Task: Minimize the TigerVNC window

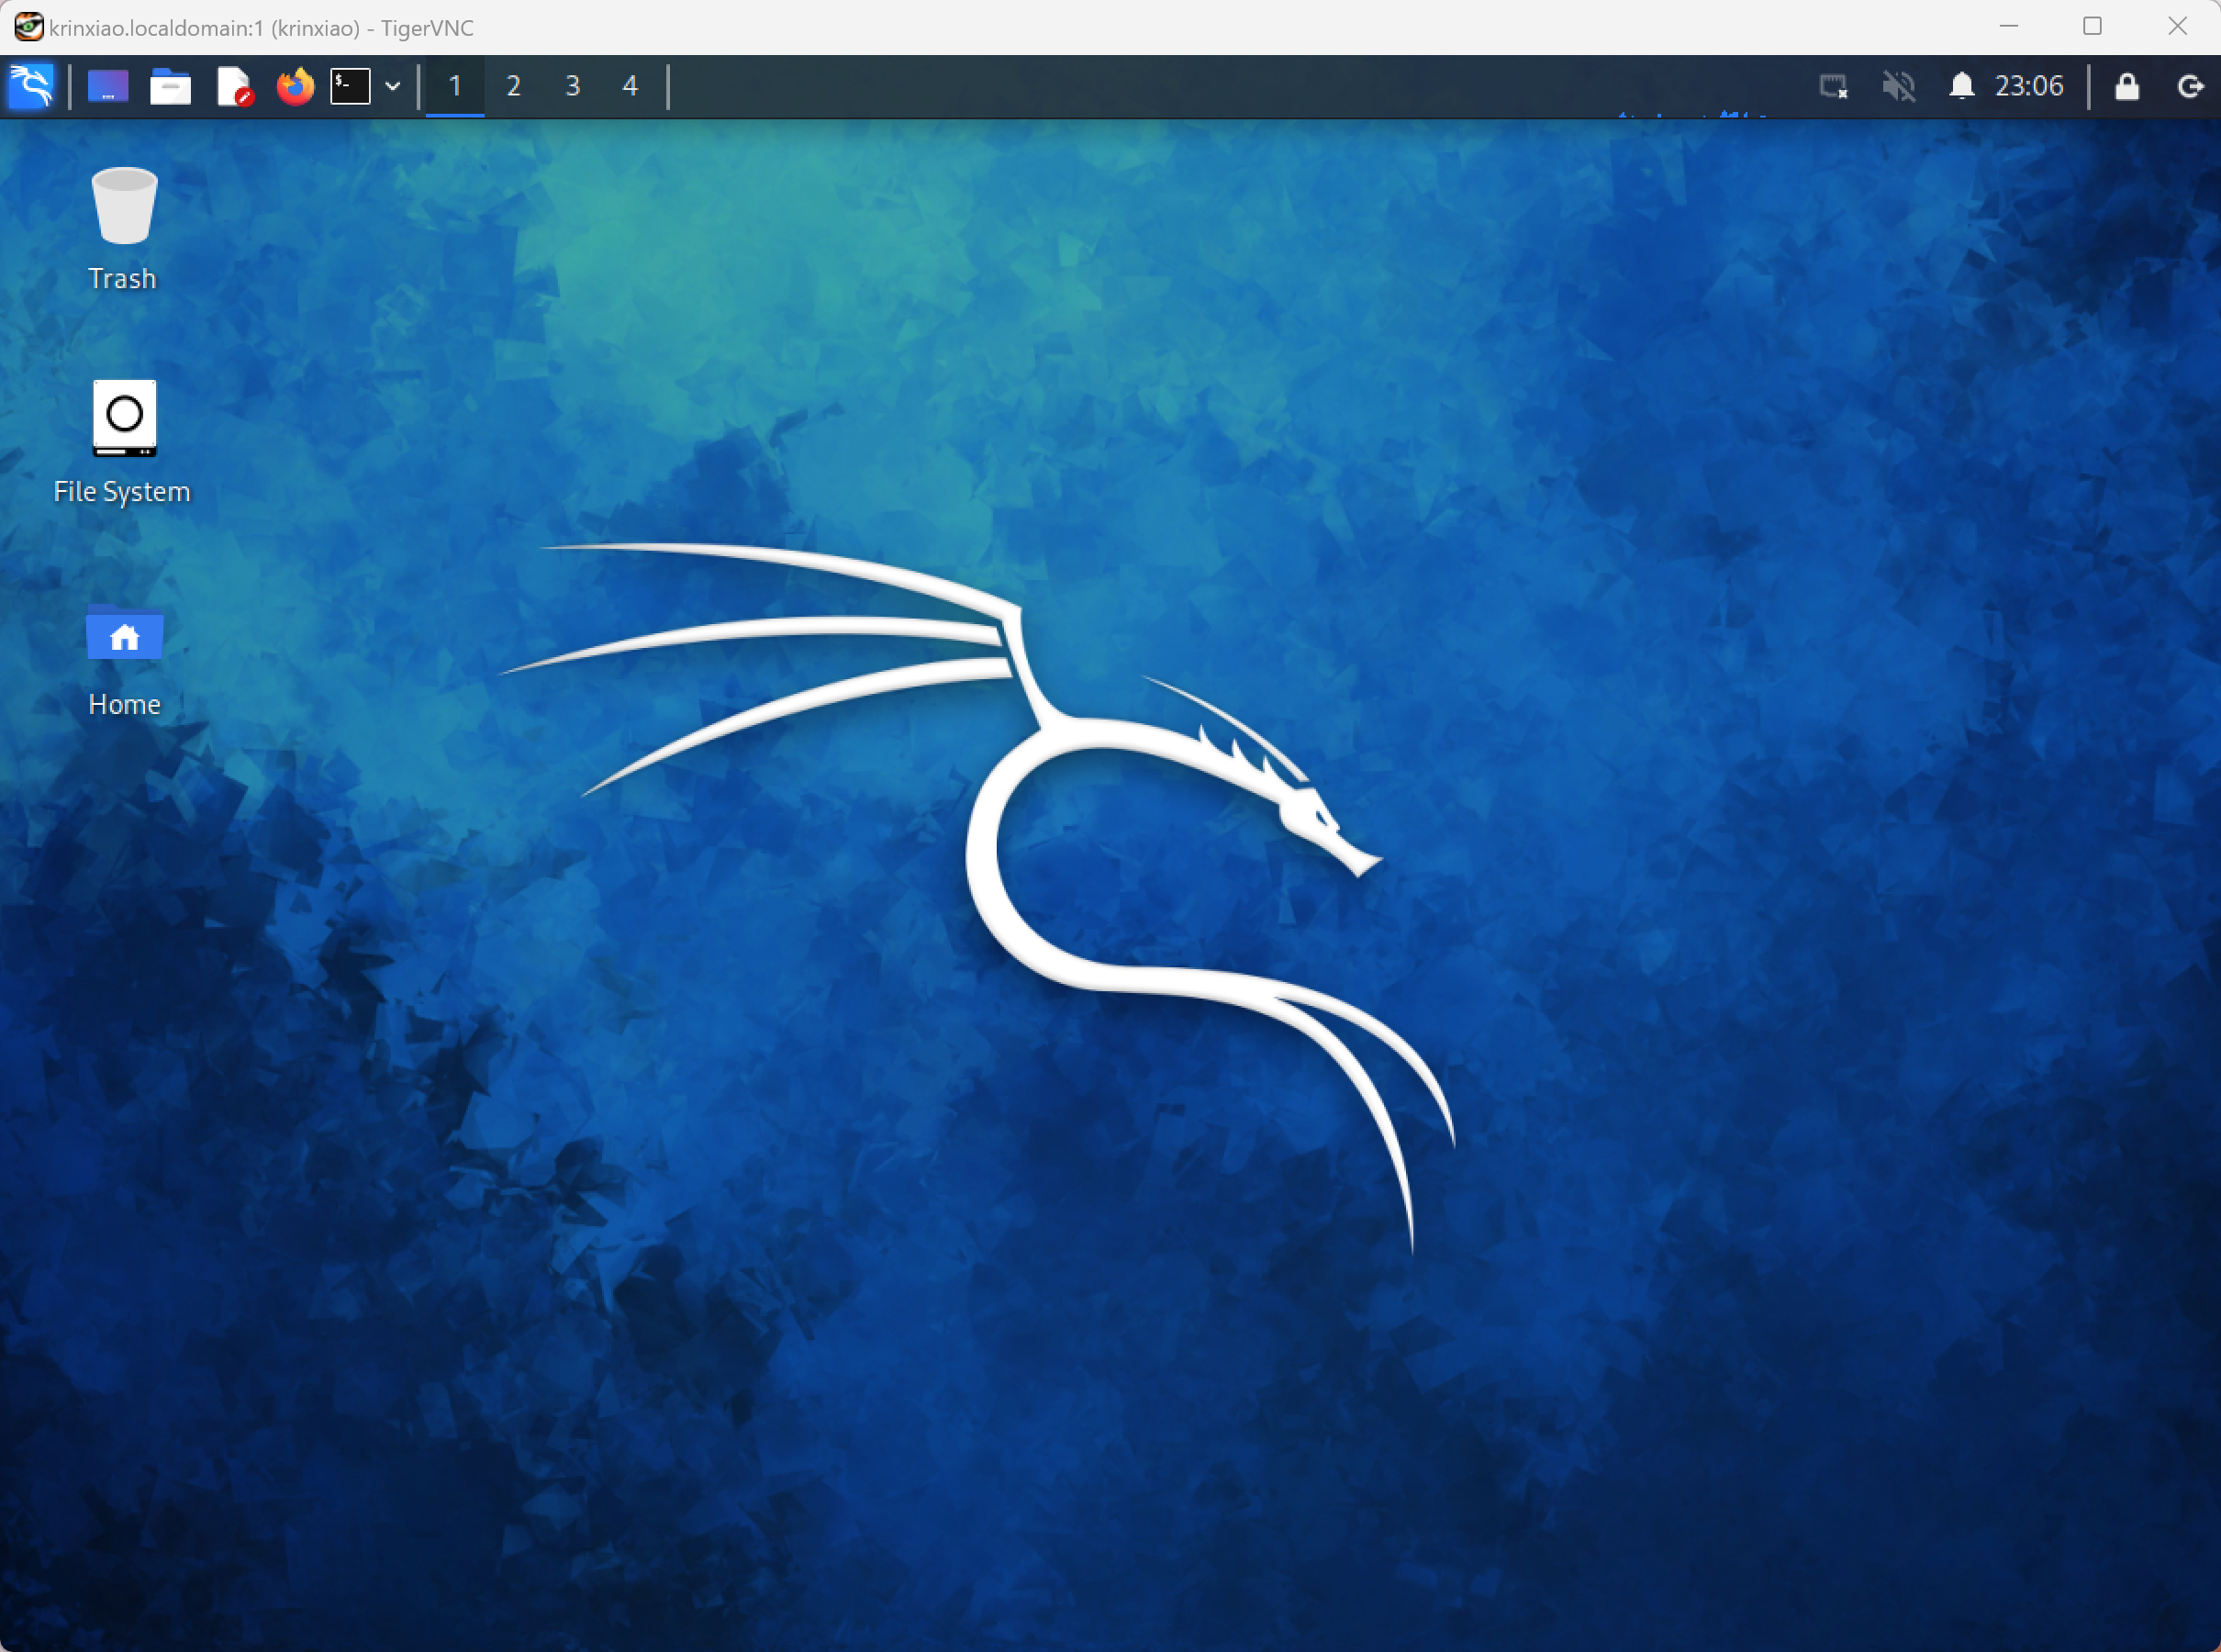Action: click(x=2008, y=27)
